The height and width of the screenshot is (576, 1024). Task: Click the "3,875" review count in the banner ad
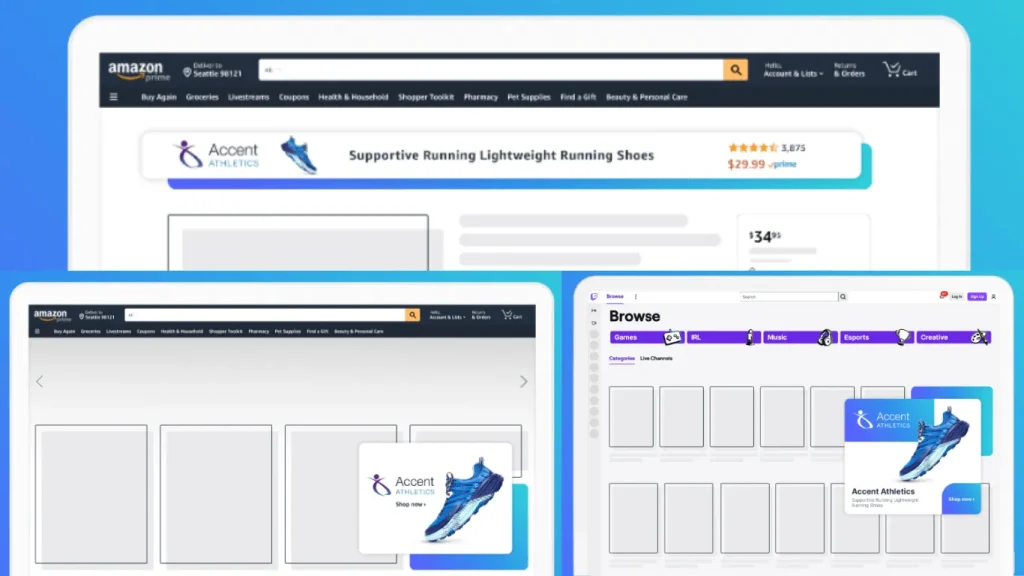click(793, 148)
